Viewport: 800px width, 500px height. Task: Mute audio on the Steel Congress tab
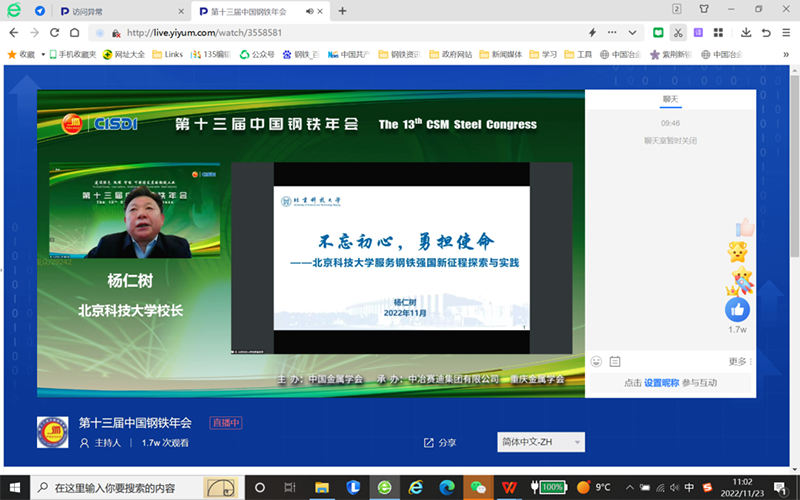309,11
